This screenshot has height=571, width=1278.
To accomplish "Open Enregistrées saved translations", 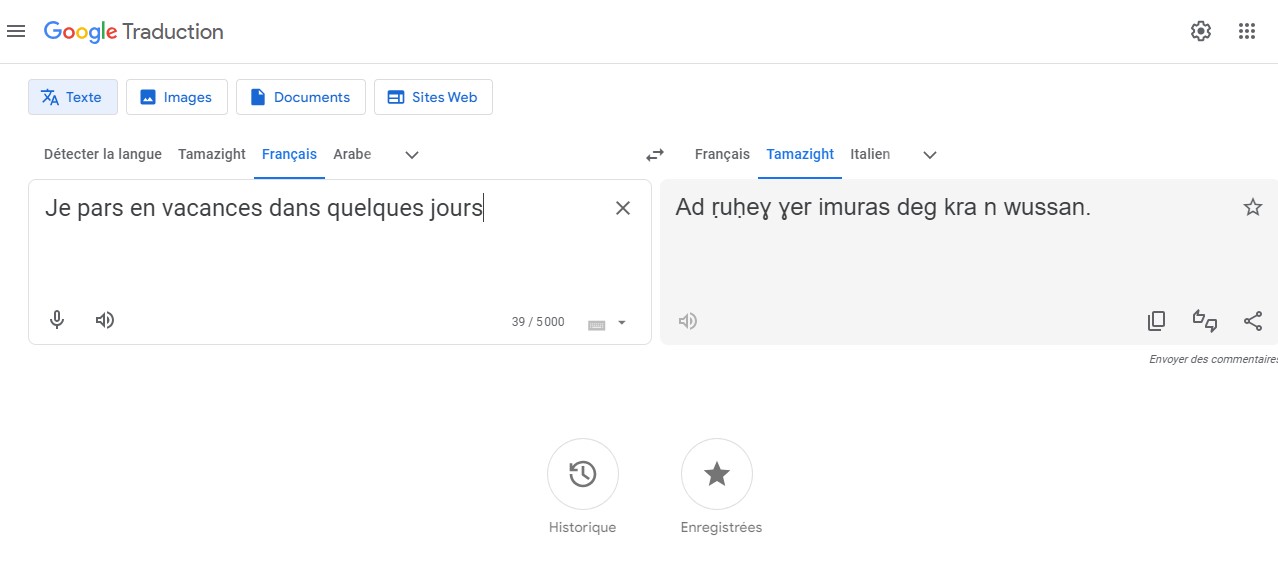I will pyautogui.click(x=717, y=474).
